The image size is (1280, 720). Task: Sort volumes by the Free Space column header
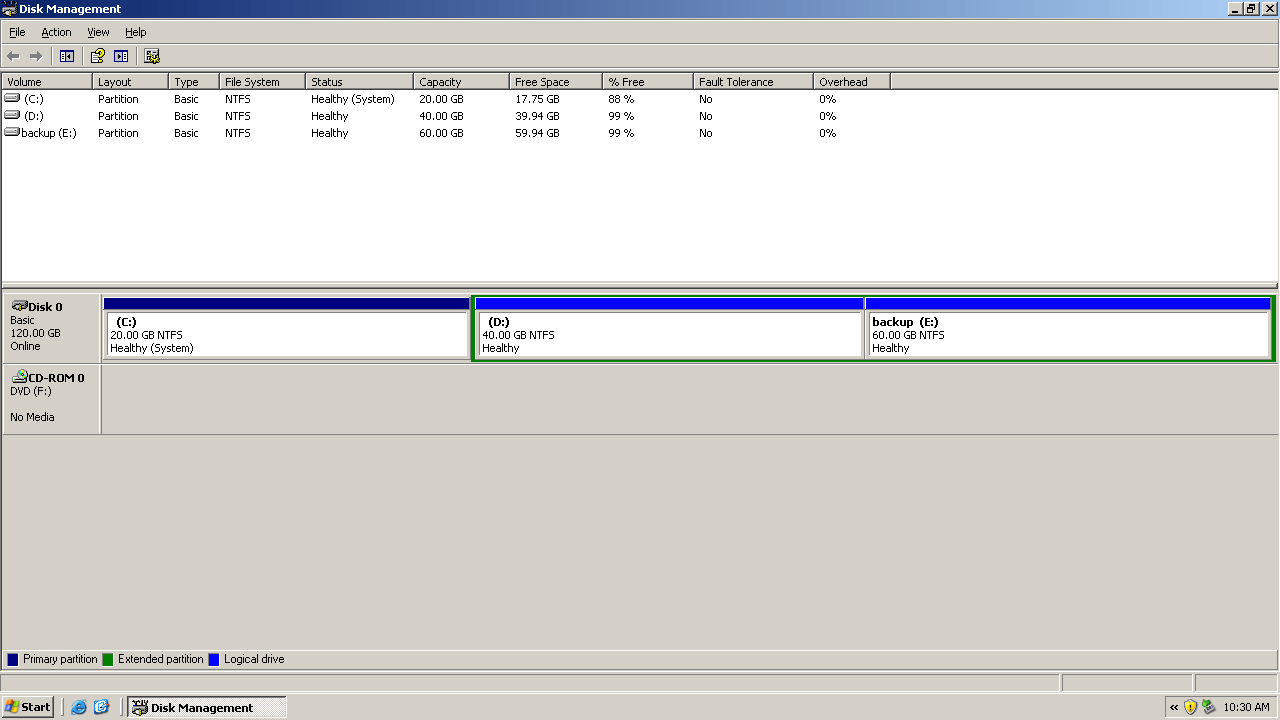(555, 82)
